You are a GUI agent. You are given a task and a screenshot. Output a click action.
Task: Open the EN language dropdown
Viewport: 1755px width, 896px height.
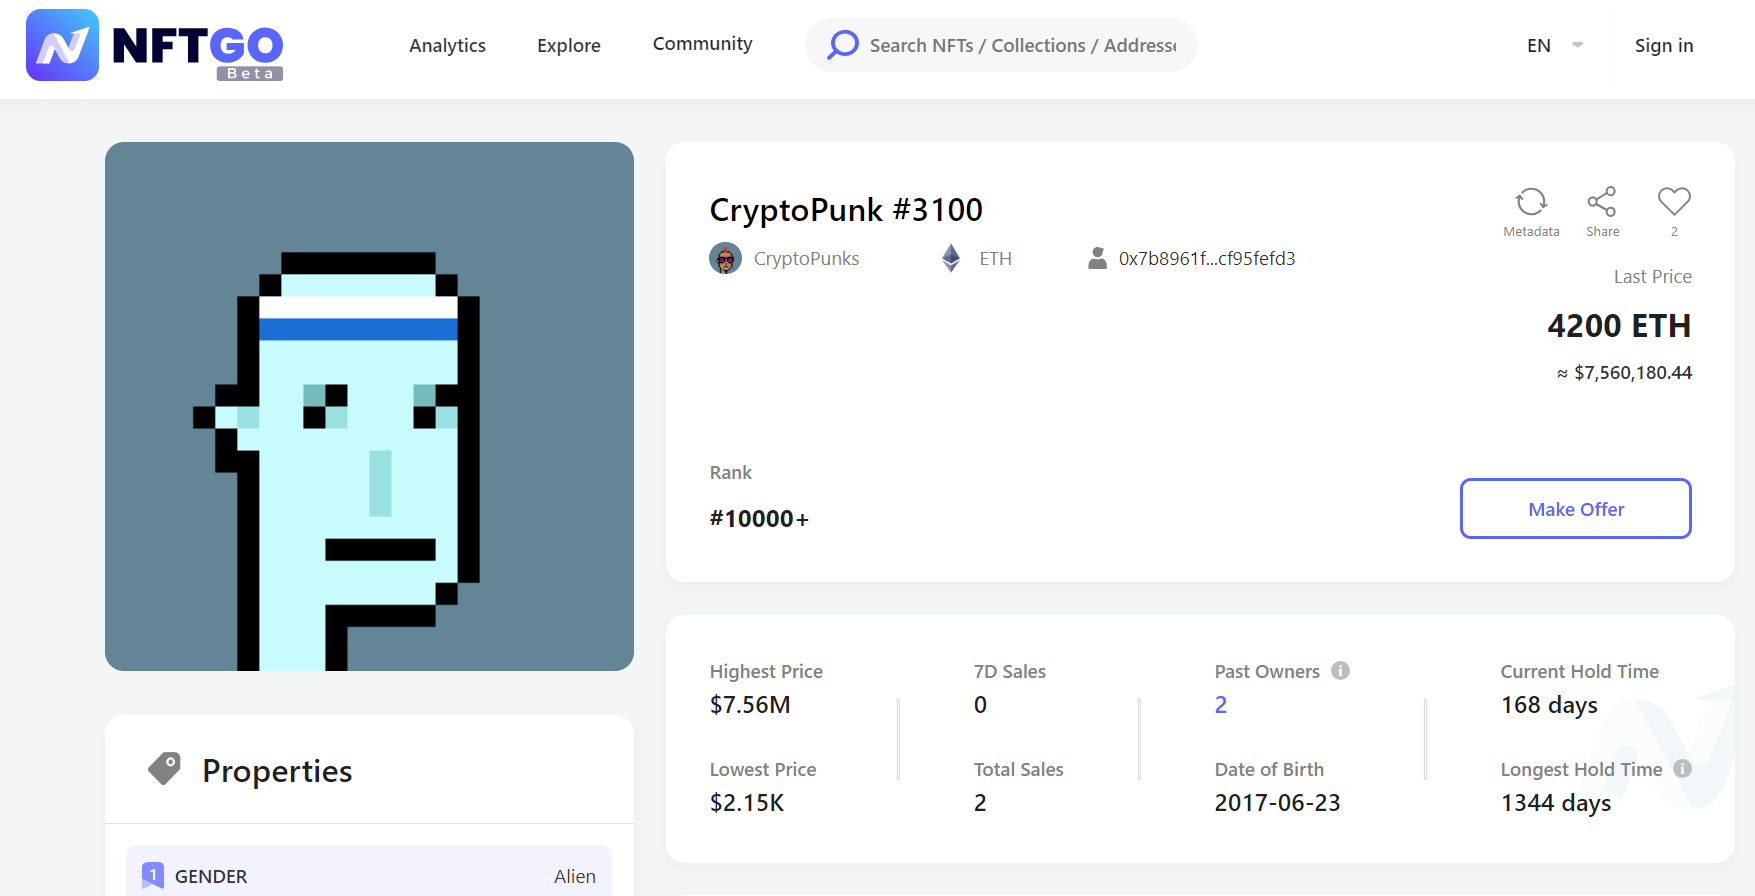pos(1539,46)
